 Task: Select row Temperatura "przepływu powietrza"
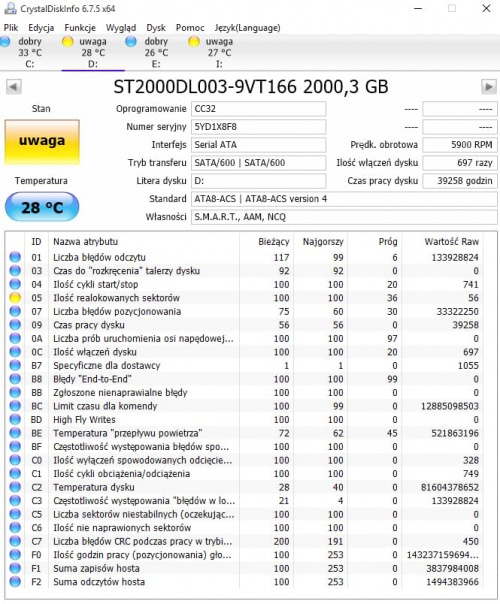click(245, 433)
